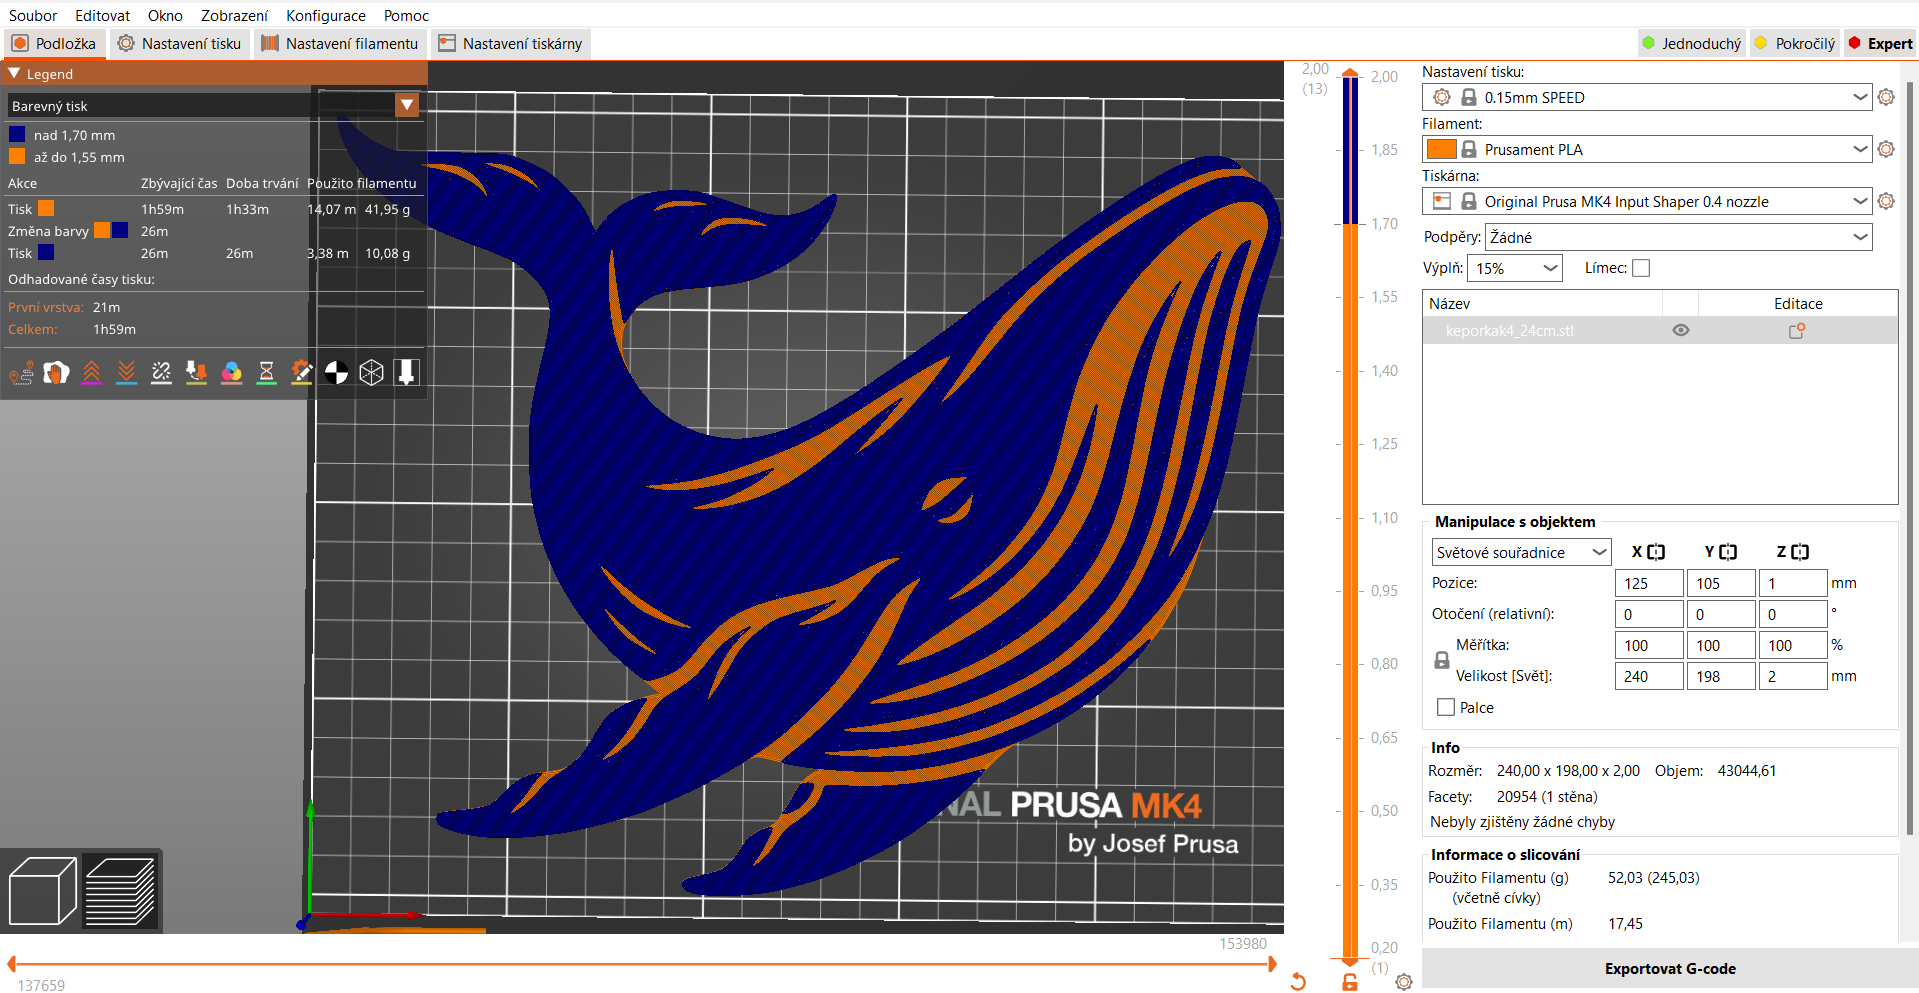Viewport: 1919px width, 993px height.
Task: Click Velikost X field showing 240
Action: 1649,676
